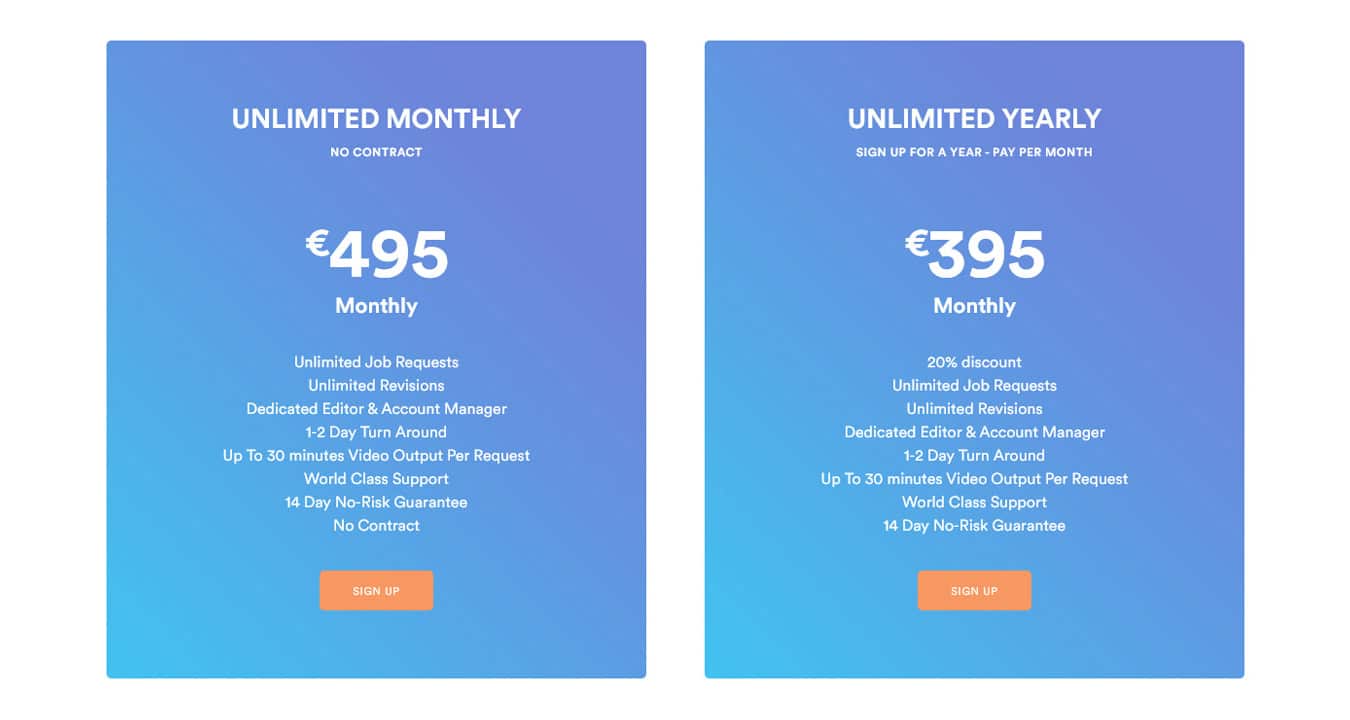
Task: Click 'World Class Support' in the Yearly plan
Action: (974, 502)
